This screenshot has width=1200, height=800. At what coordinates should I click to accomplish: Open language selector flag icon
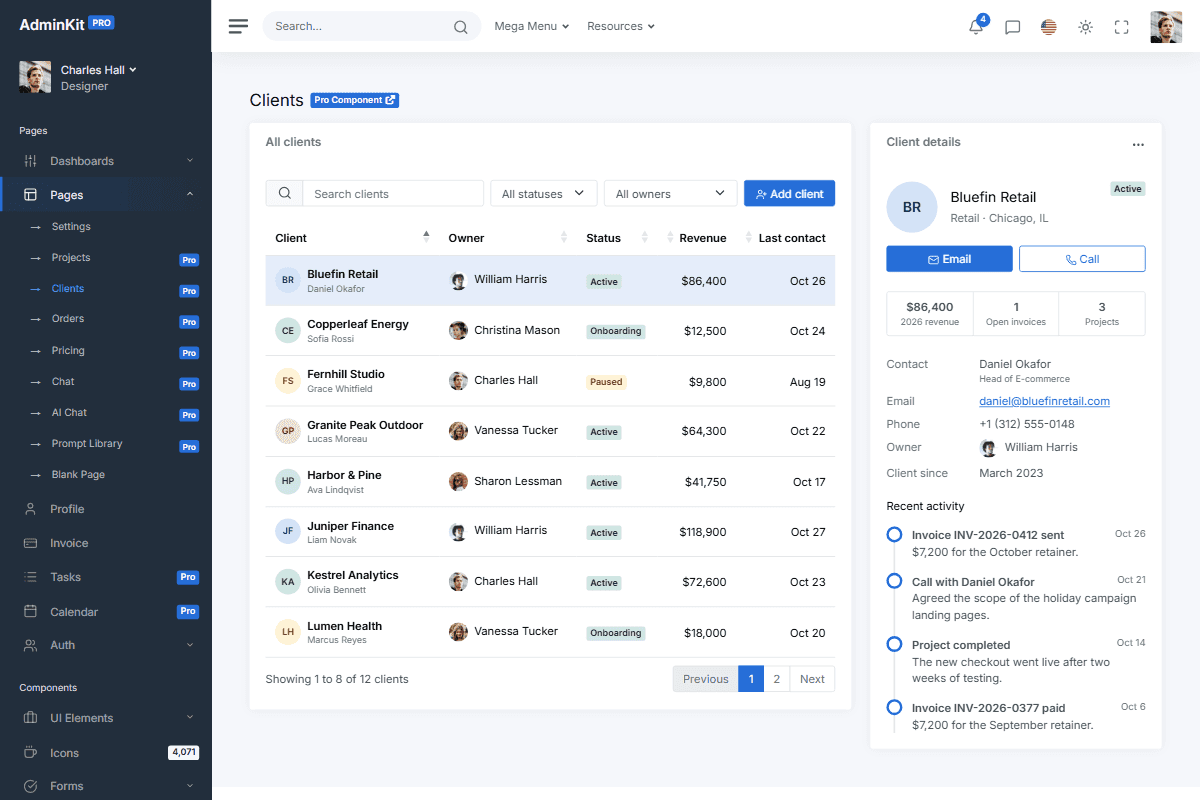(x=1048, y=27)
